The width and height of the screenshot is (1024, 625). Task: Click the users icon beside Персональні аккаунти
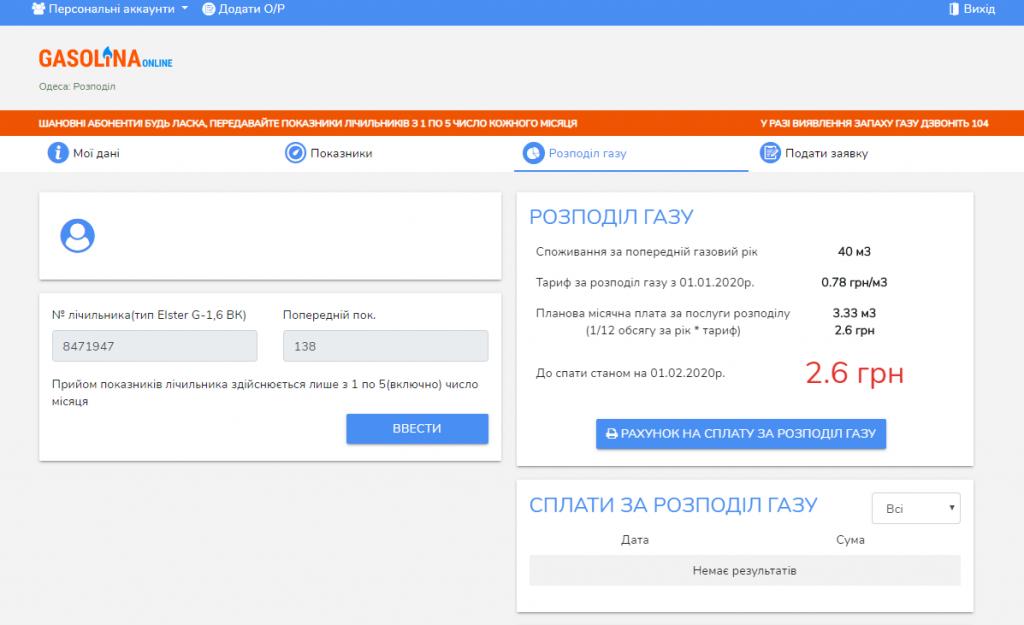point(38,9)
